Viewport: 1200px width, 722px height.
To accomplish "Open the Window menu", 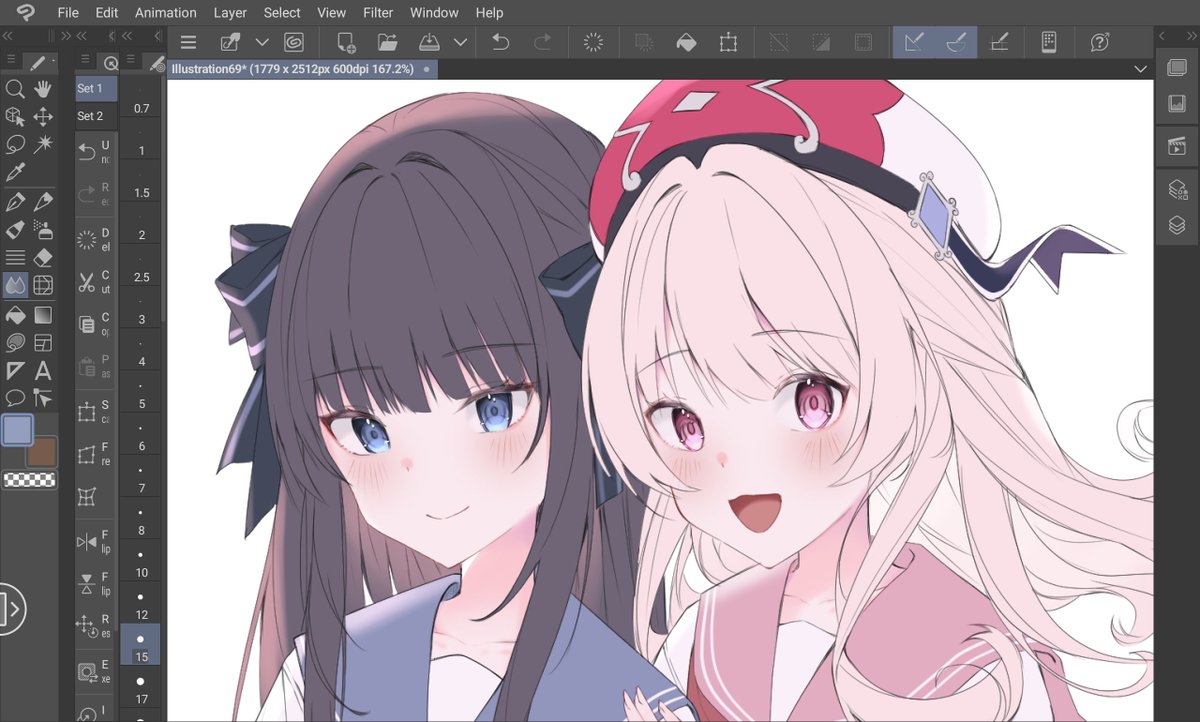I will coord(434,13).
